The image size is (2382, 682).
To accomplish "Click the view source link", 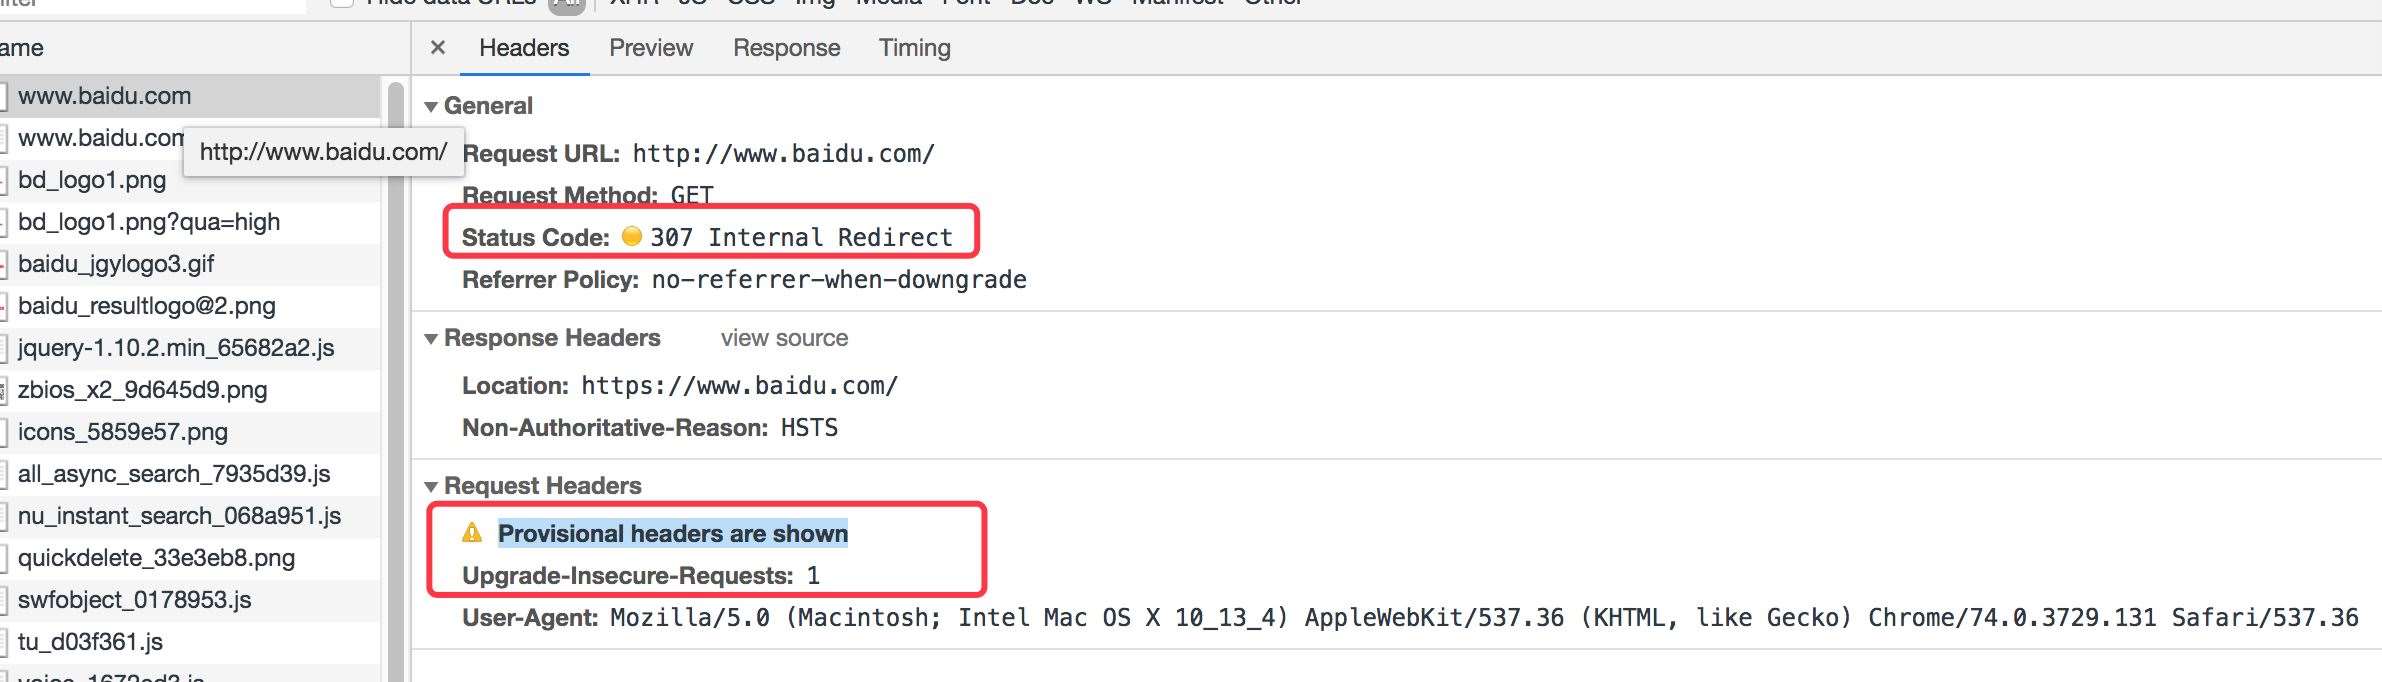I will (784, 338).
